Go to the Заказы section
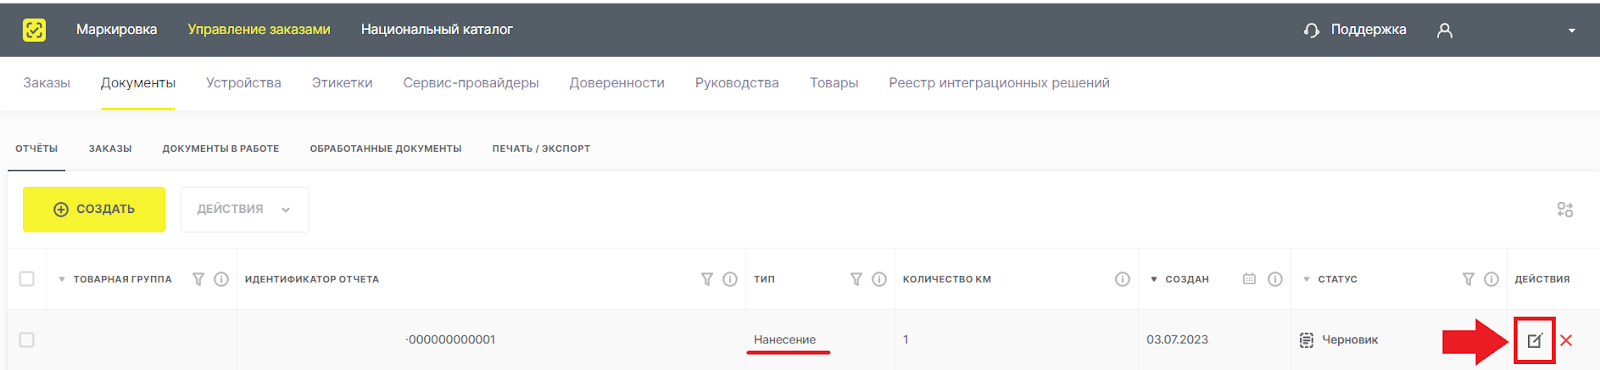 tap(47, 83)
